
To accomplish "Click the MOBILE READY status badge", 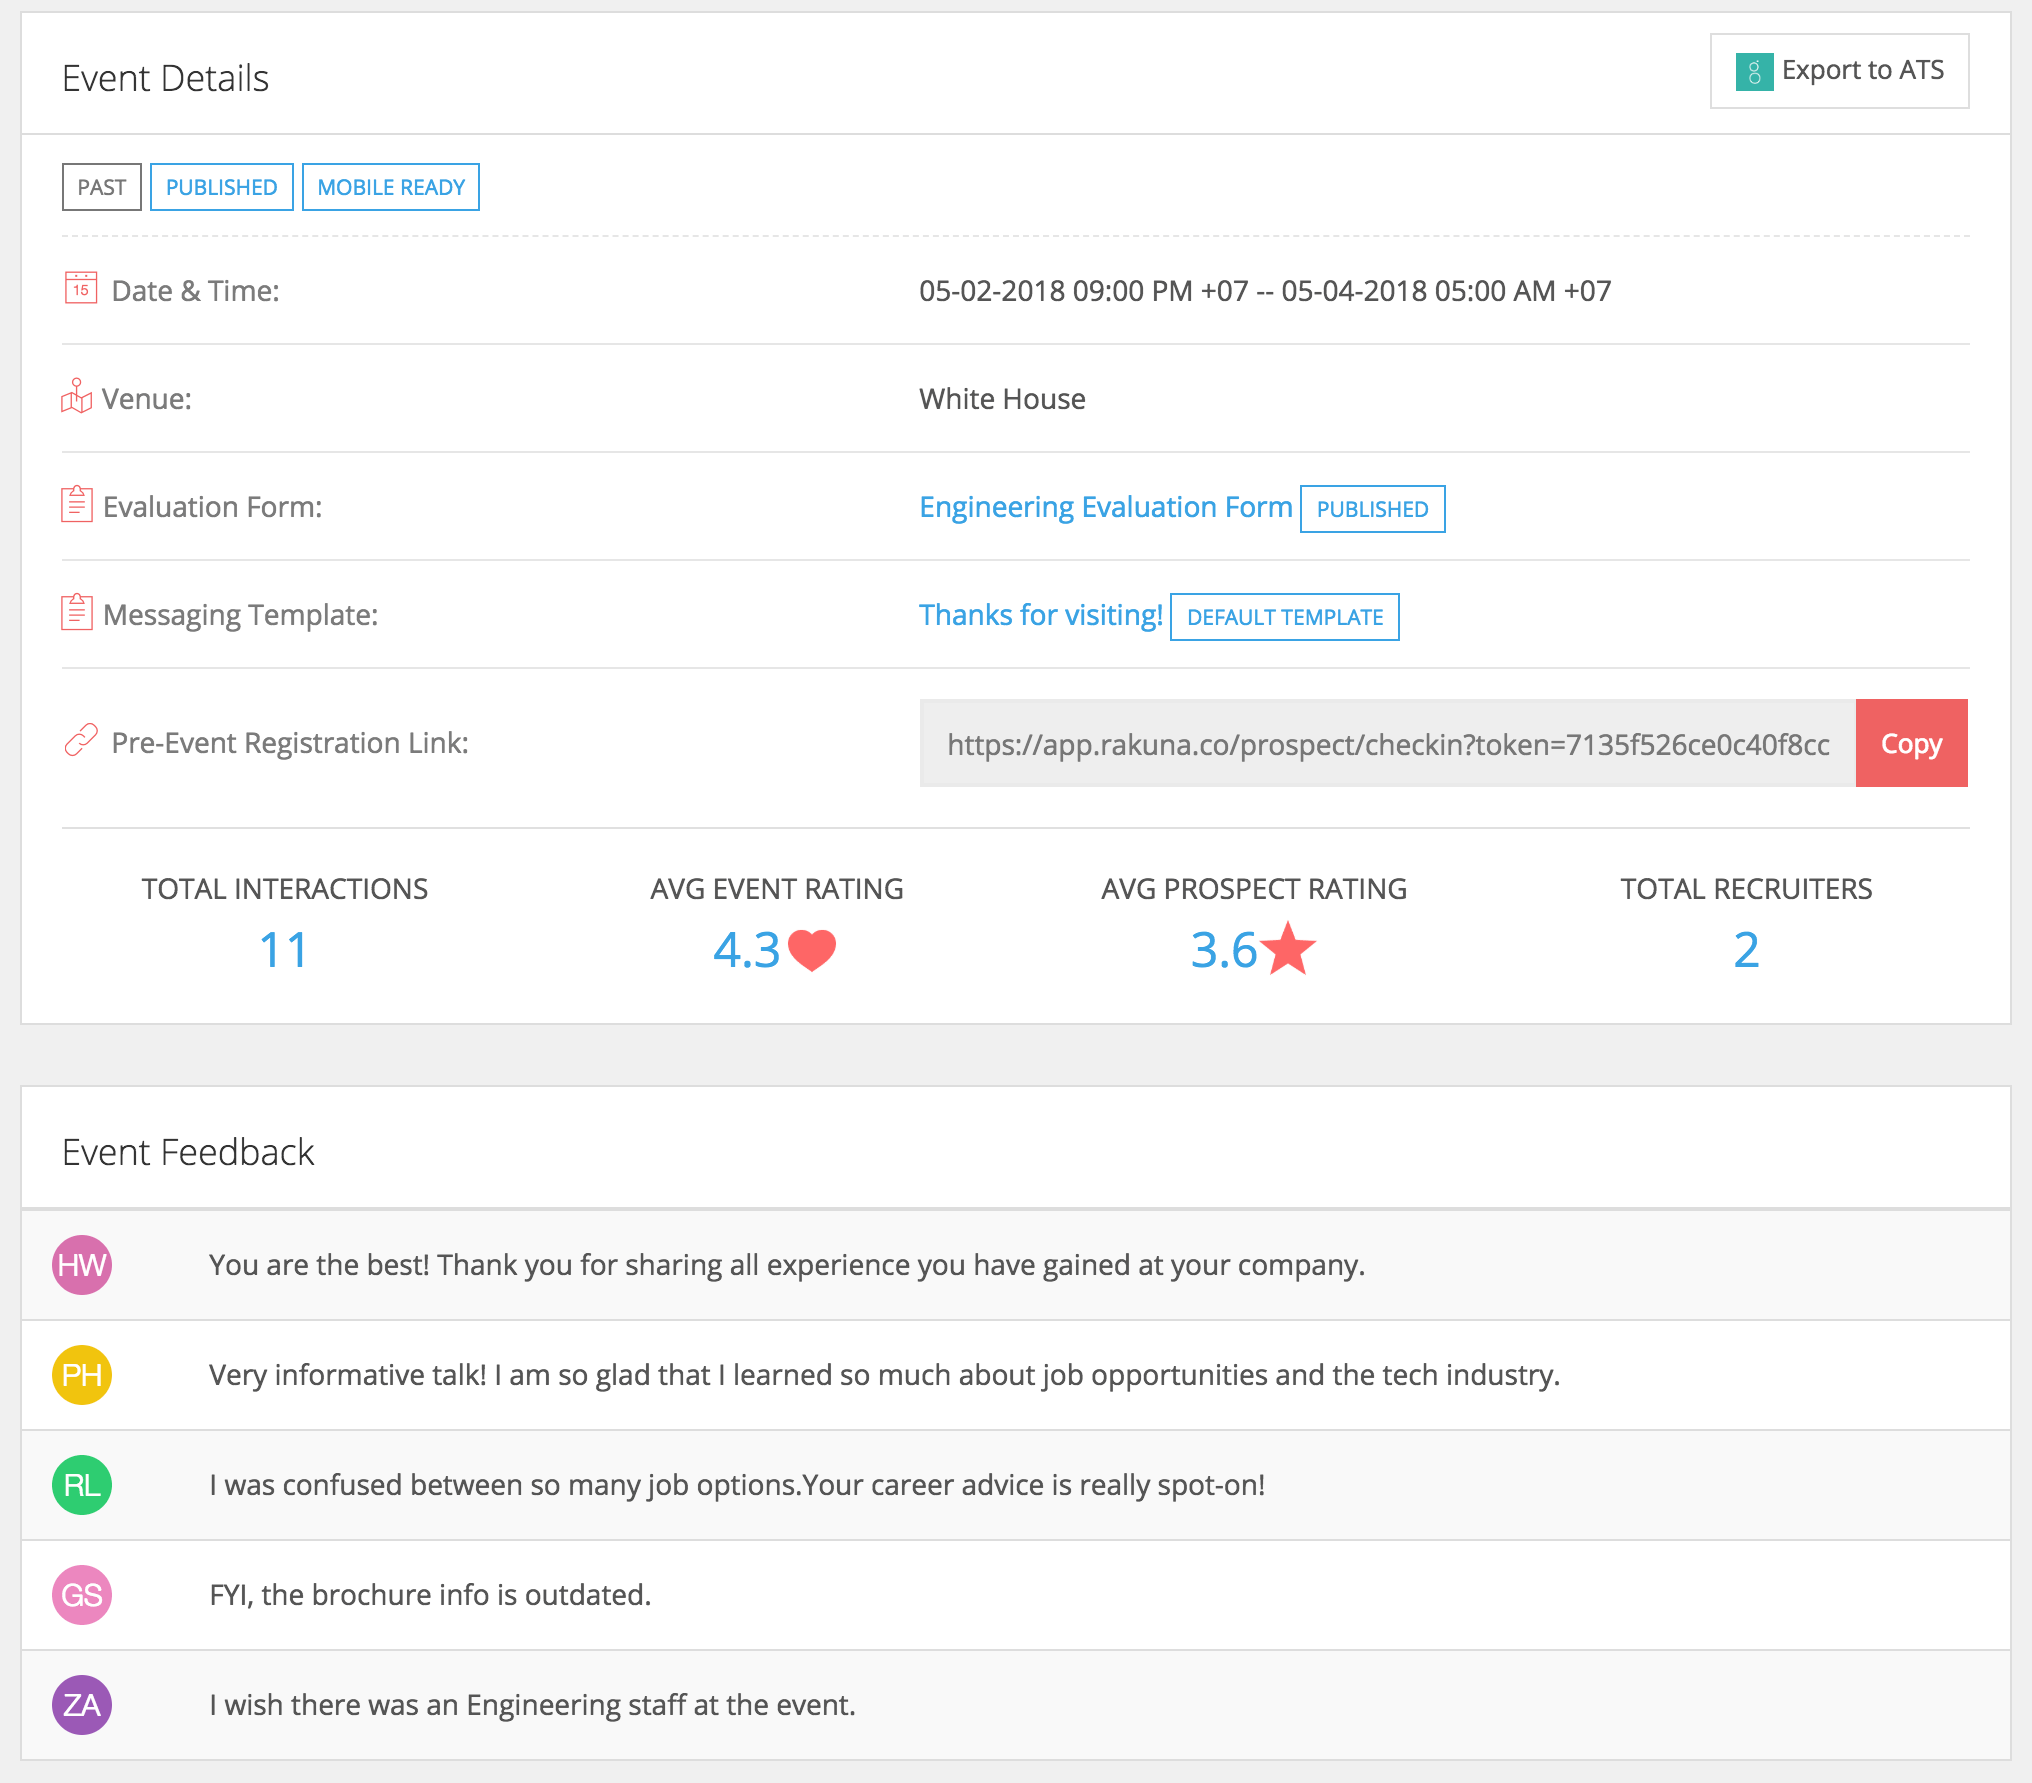I will [391, 187].
